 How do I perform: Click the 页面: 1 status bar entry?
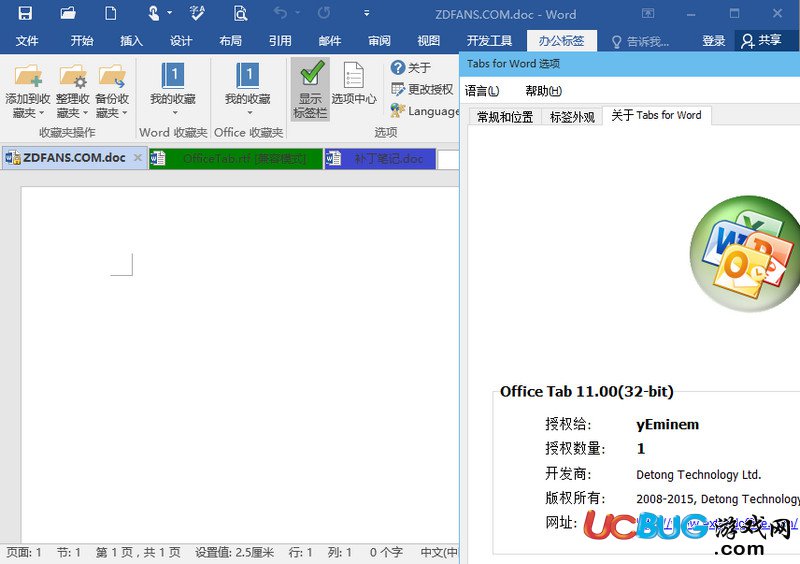tap(24, 552)
